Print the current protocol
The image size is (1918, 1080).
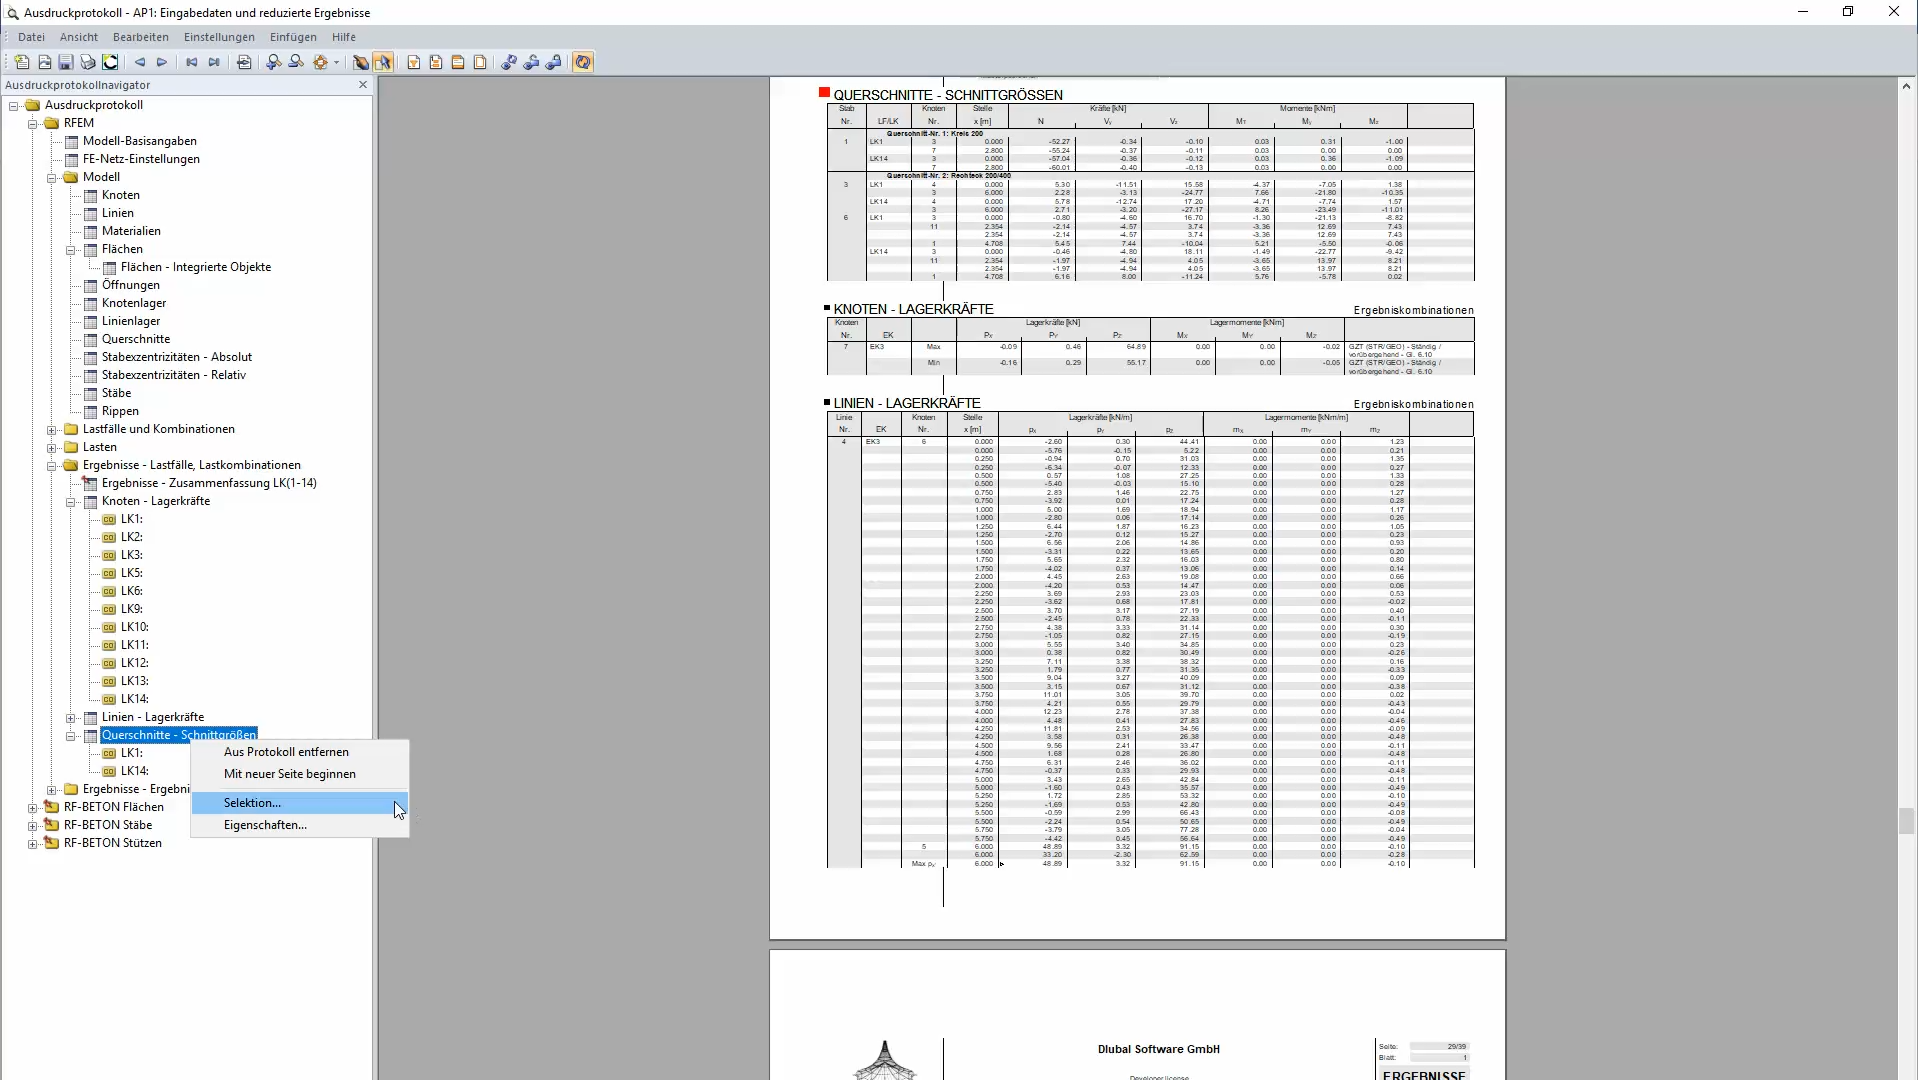click(87, 62)
